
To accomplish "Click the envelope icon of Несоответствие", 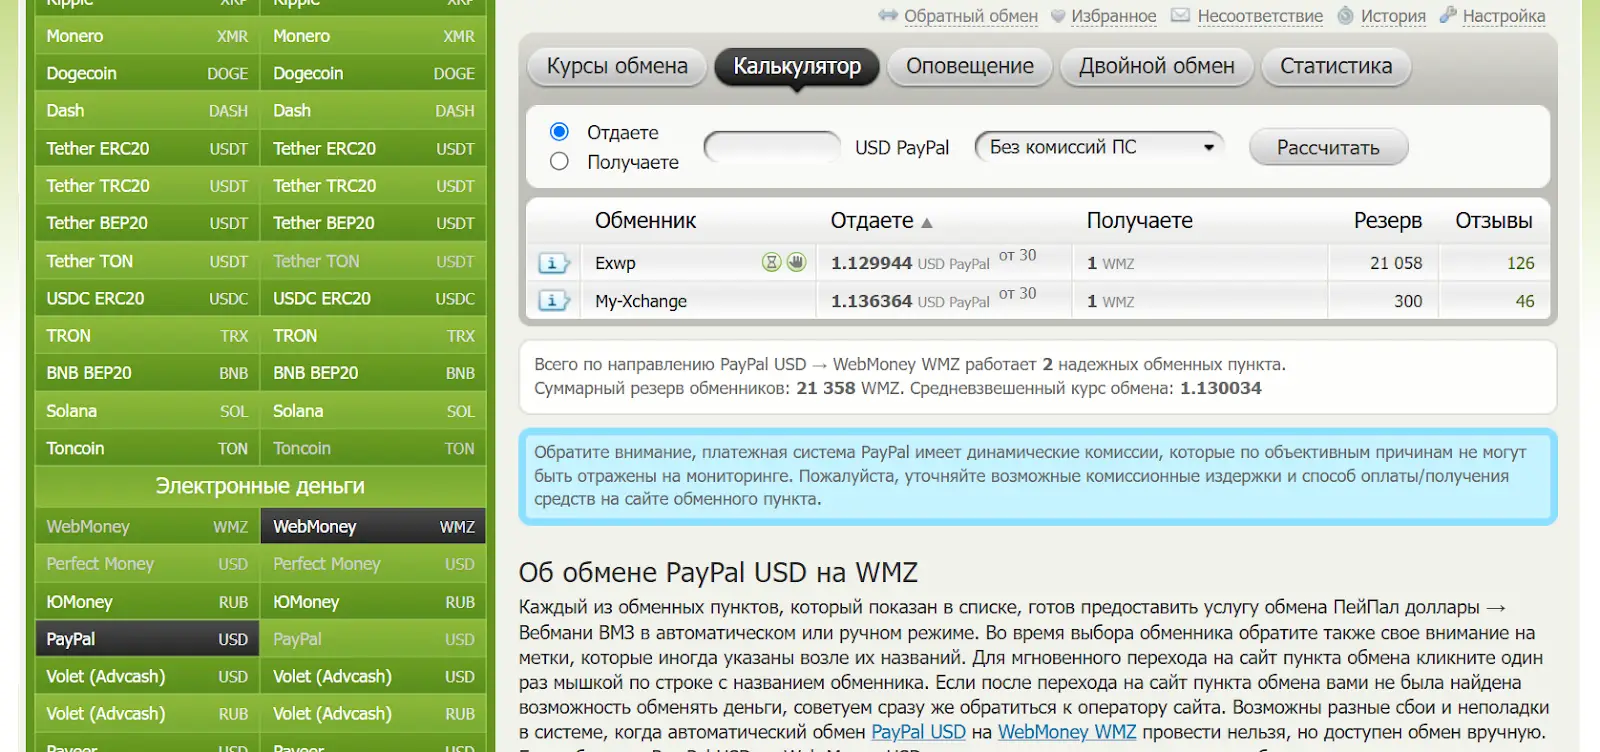I will (1180, 15).
